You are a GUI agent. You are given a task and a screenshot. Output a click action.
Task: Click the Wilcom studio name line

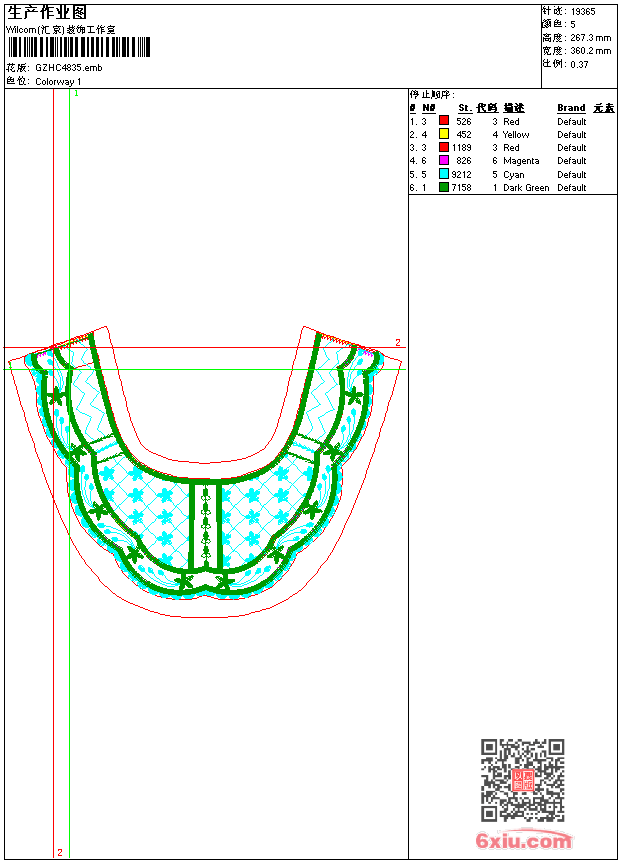[61, 30]
